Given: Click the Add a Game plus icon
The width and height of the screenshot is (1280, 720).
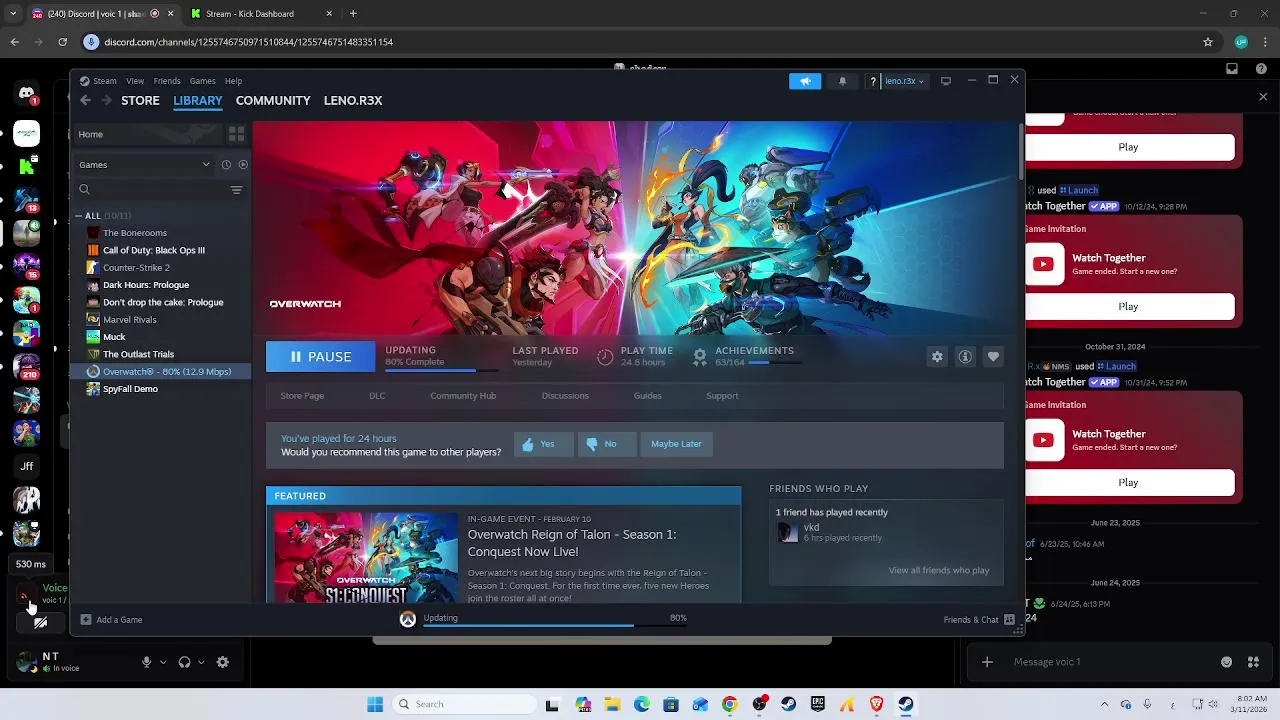Looking at the screenshot, I should point(86,620).
